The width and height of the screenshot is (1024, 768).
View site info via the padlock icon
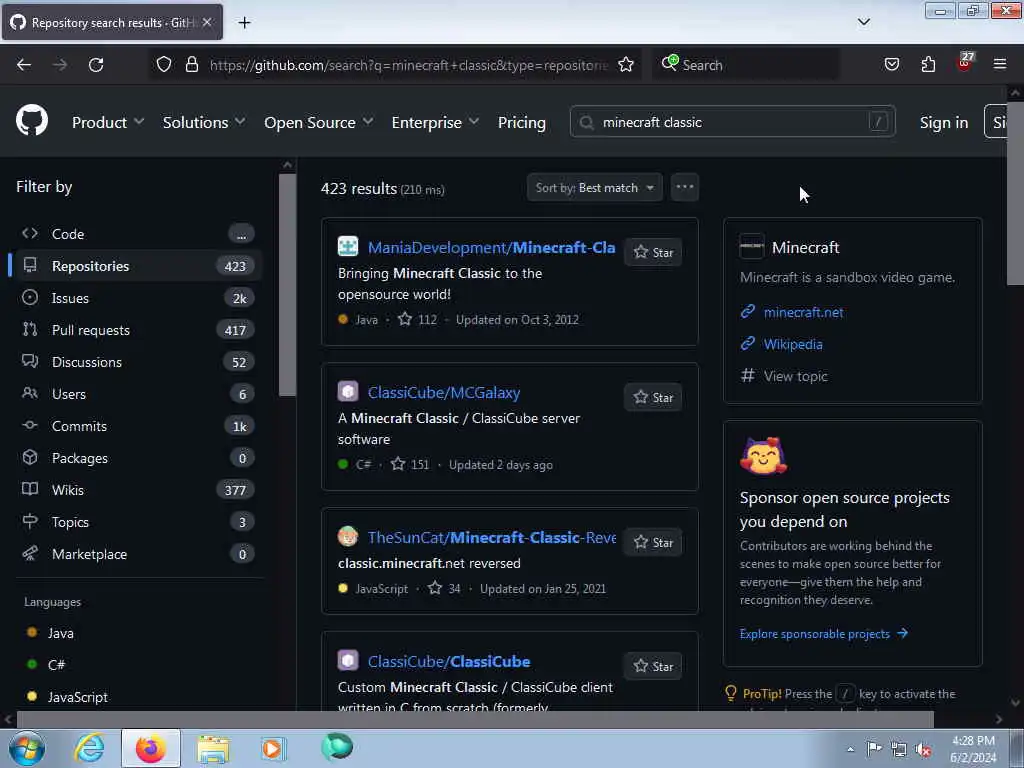pyautogui.click(x=191, y=65)
